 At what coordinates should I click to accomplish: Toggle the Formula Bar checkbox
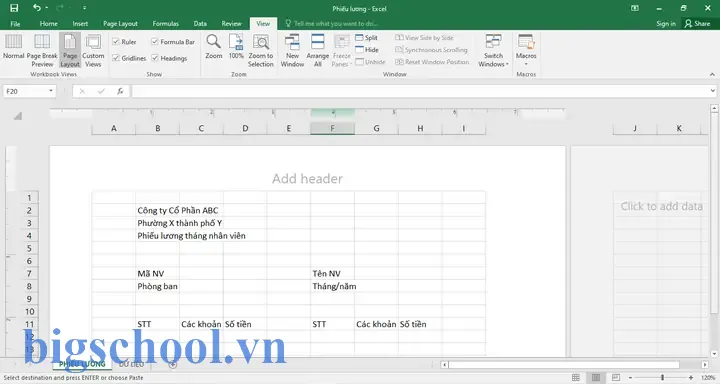click(x=155, y=41)
